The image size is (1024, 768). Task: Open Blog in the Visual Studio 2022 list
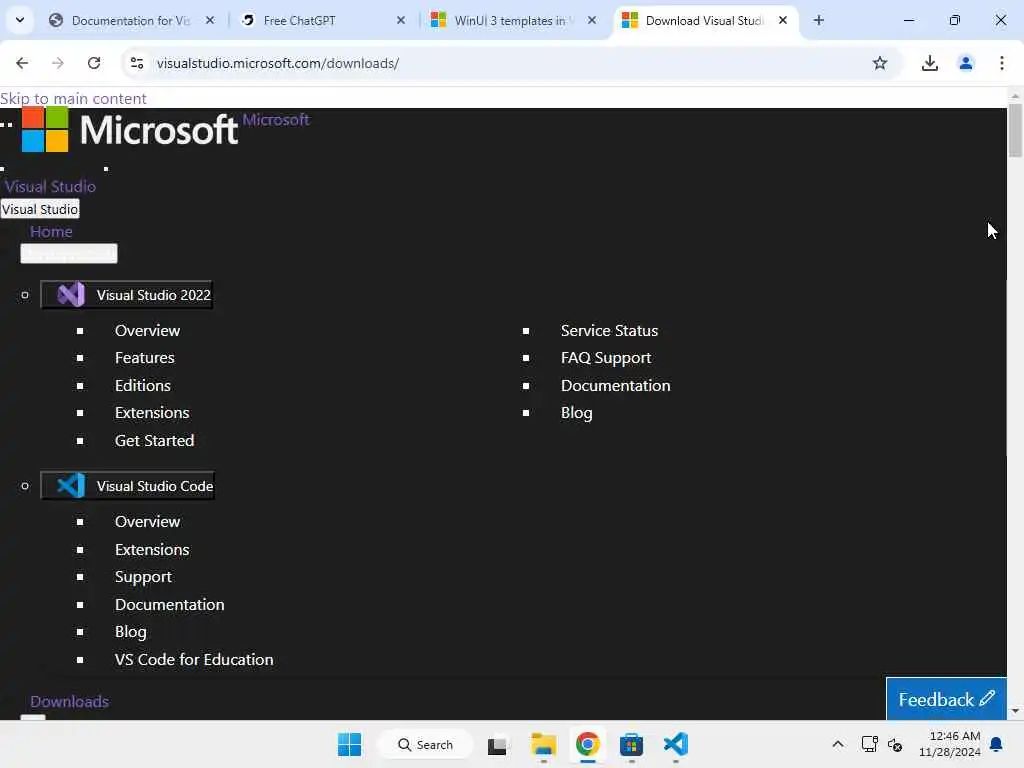577,413
